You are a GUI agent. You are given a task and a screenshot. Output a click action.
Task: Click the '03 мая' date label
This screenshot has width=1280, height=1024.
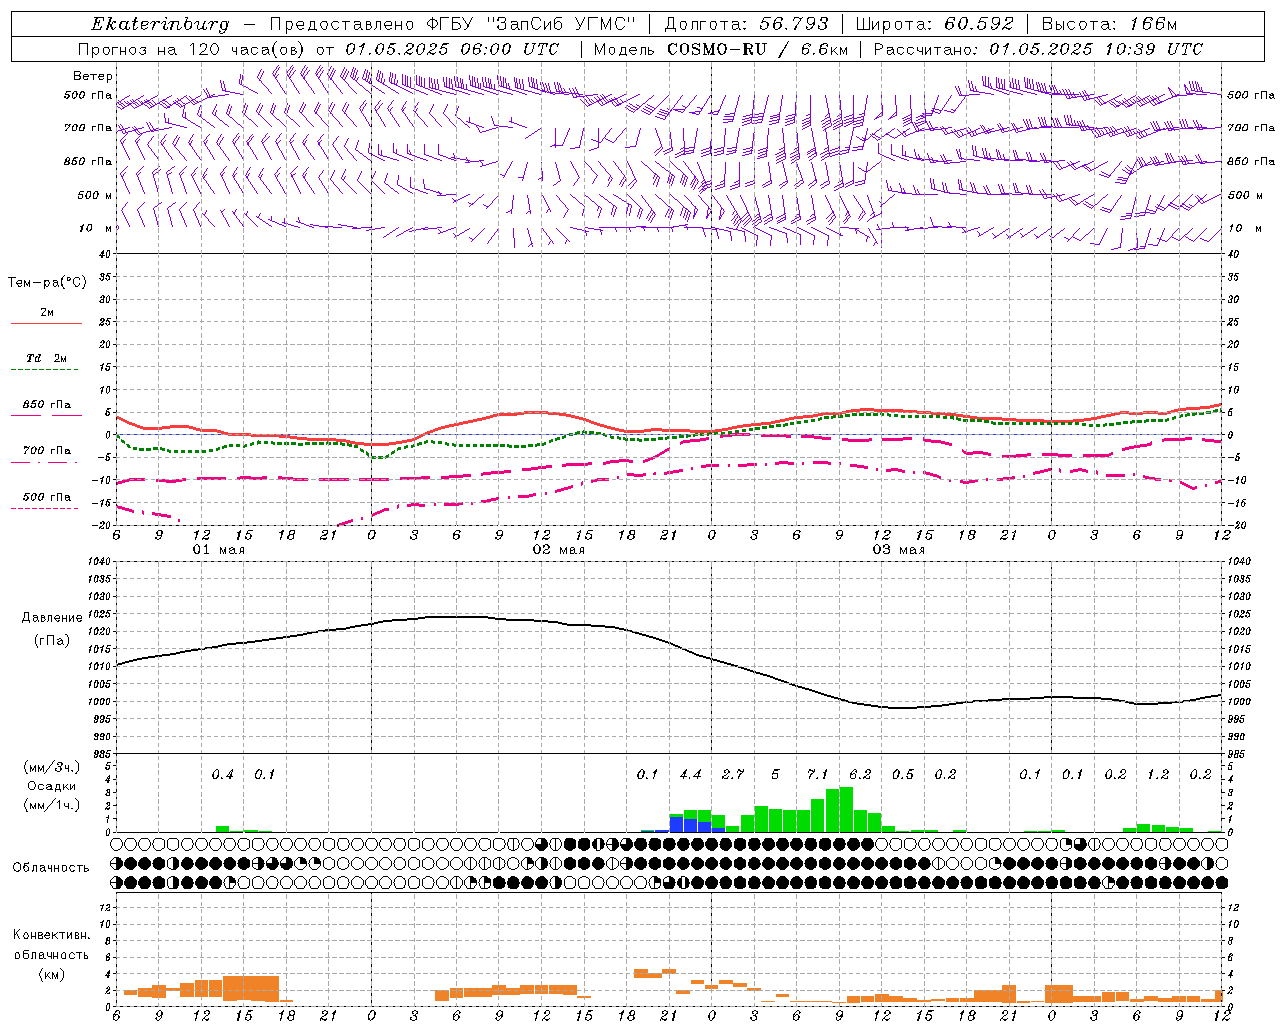899,550
